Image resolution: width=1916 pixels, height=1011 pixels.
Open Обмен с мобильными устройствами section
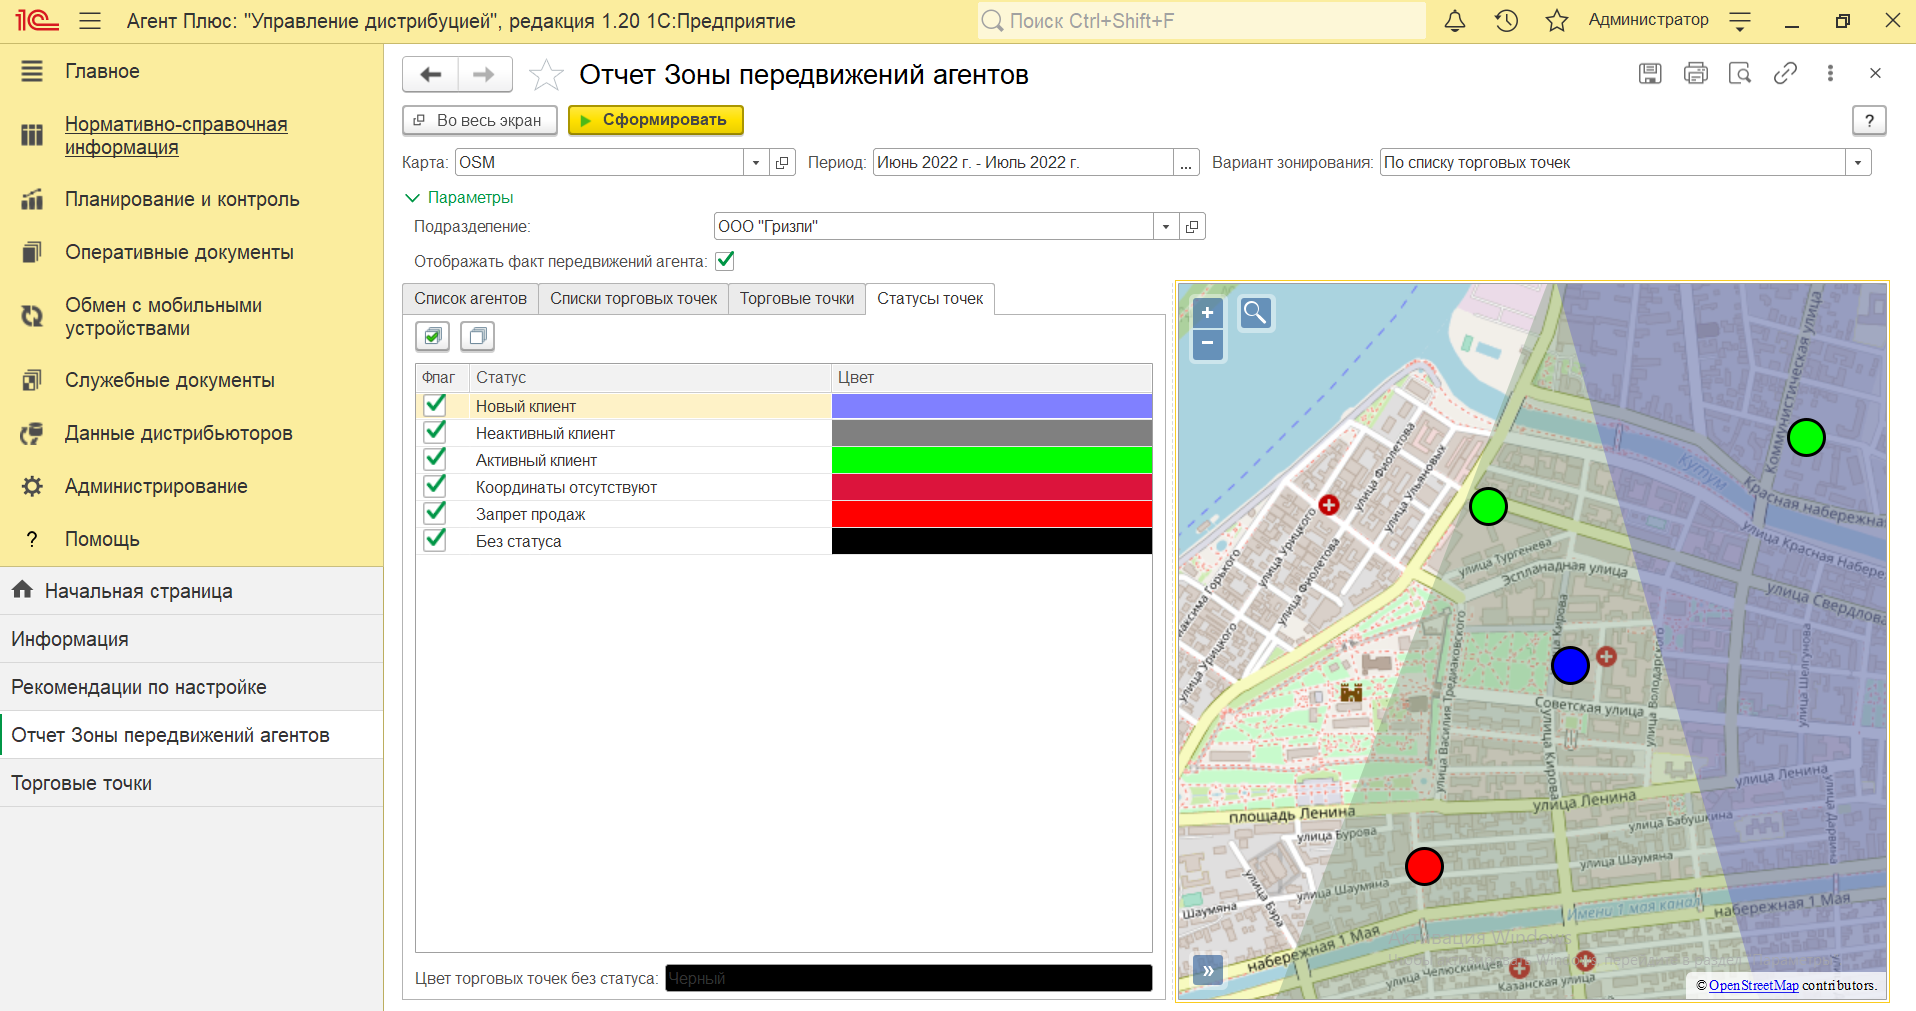(163, 316)
